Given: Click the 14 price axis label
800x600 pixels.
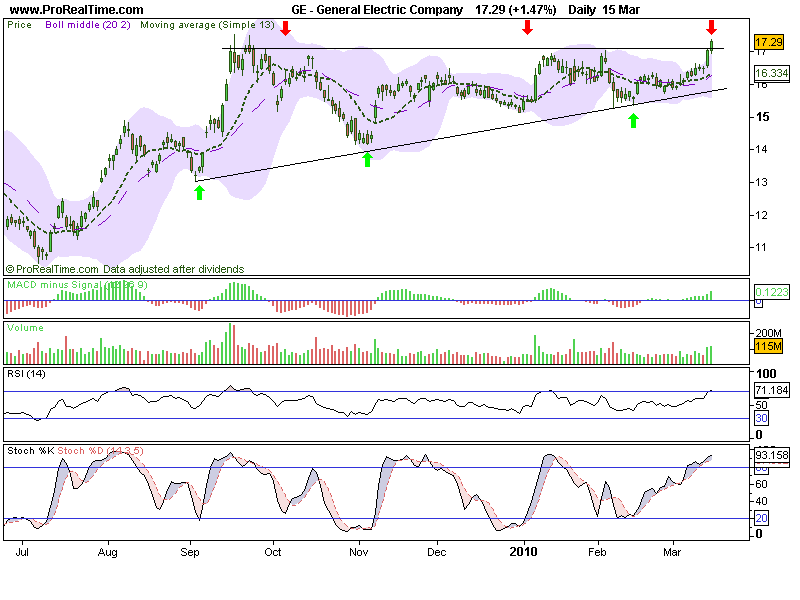Looking at the screenshot, I should click(761, 149).
